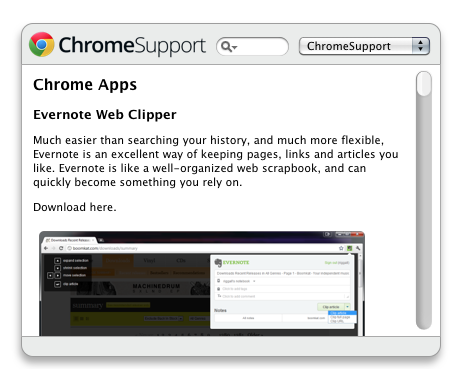Open the ChromeSupport dropdown menu
Image resolution: width=463 pixels, height=383 pixels.
(364, 46)
